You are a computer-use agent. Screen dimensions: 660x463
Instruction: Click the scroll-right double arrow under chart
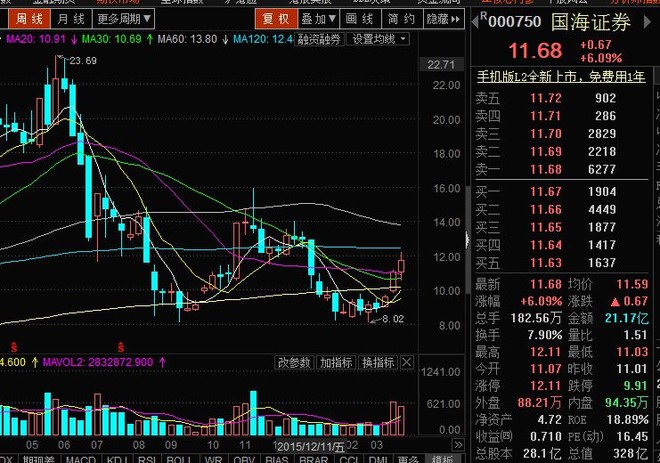click(x=458, y=444)
